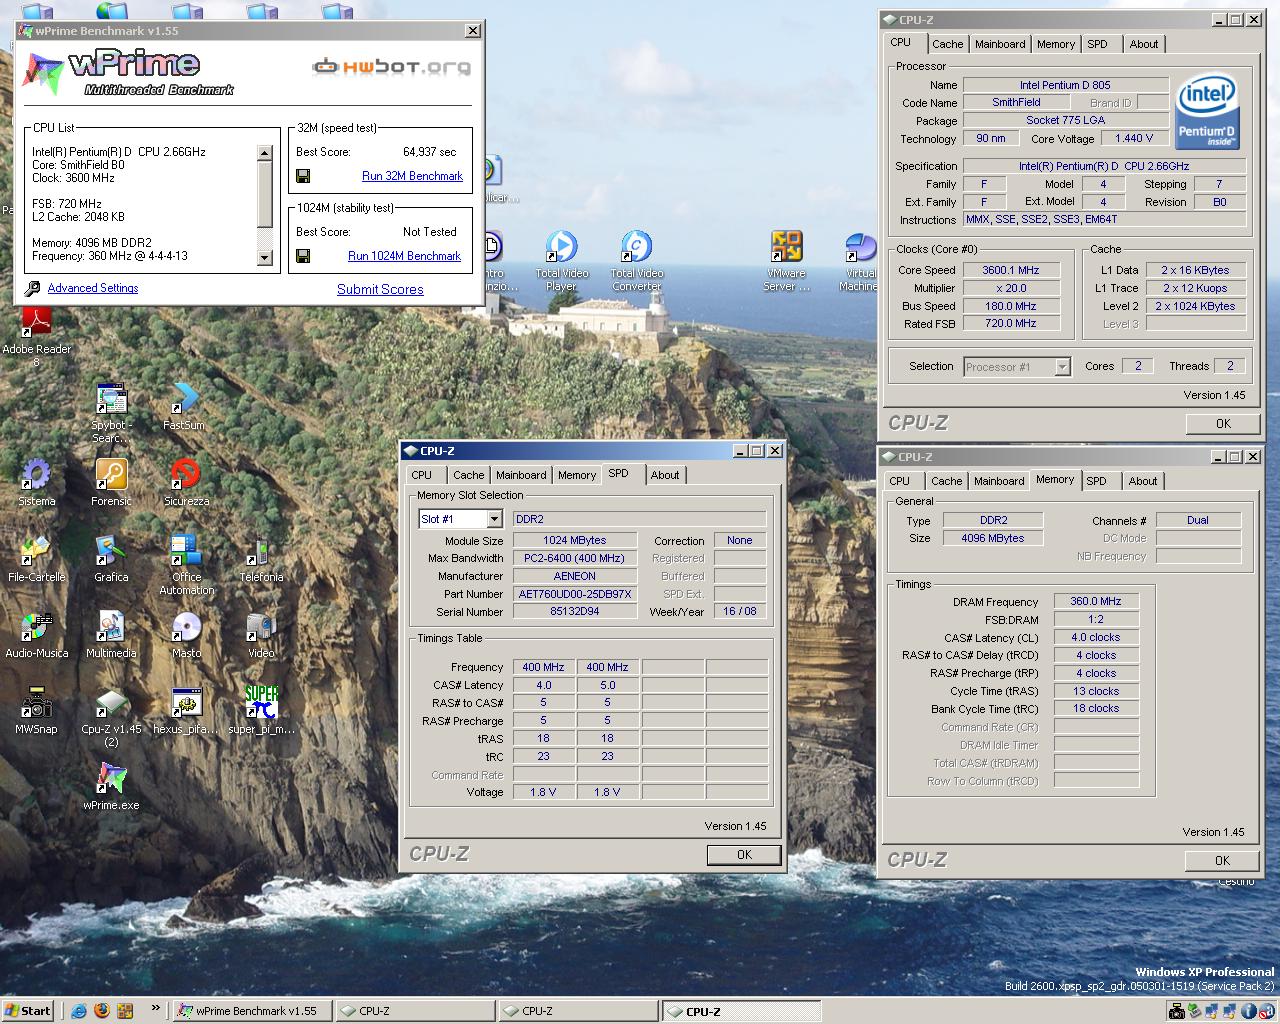Viewport: 1280px width, 1024px height.
Task: Click the wrench icon beside Advanced Settings
Action: (x=32, y=288)
